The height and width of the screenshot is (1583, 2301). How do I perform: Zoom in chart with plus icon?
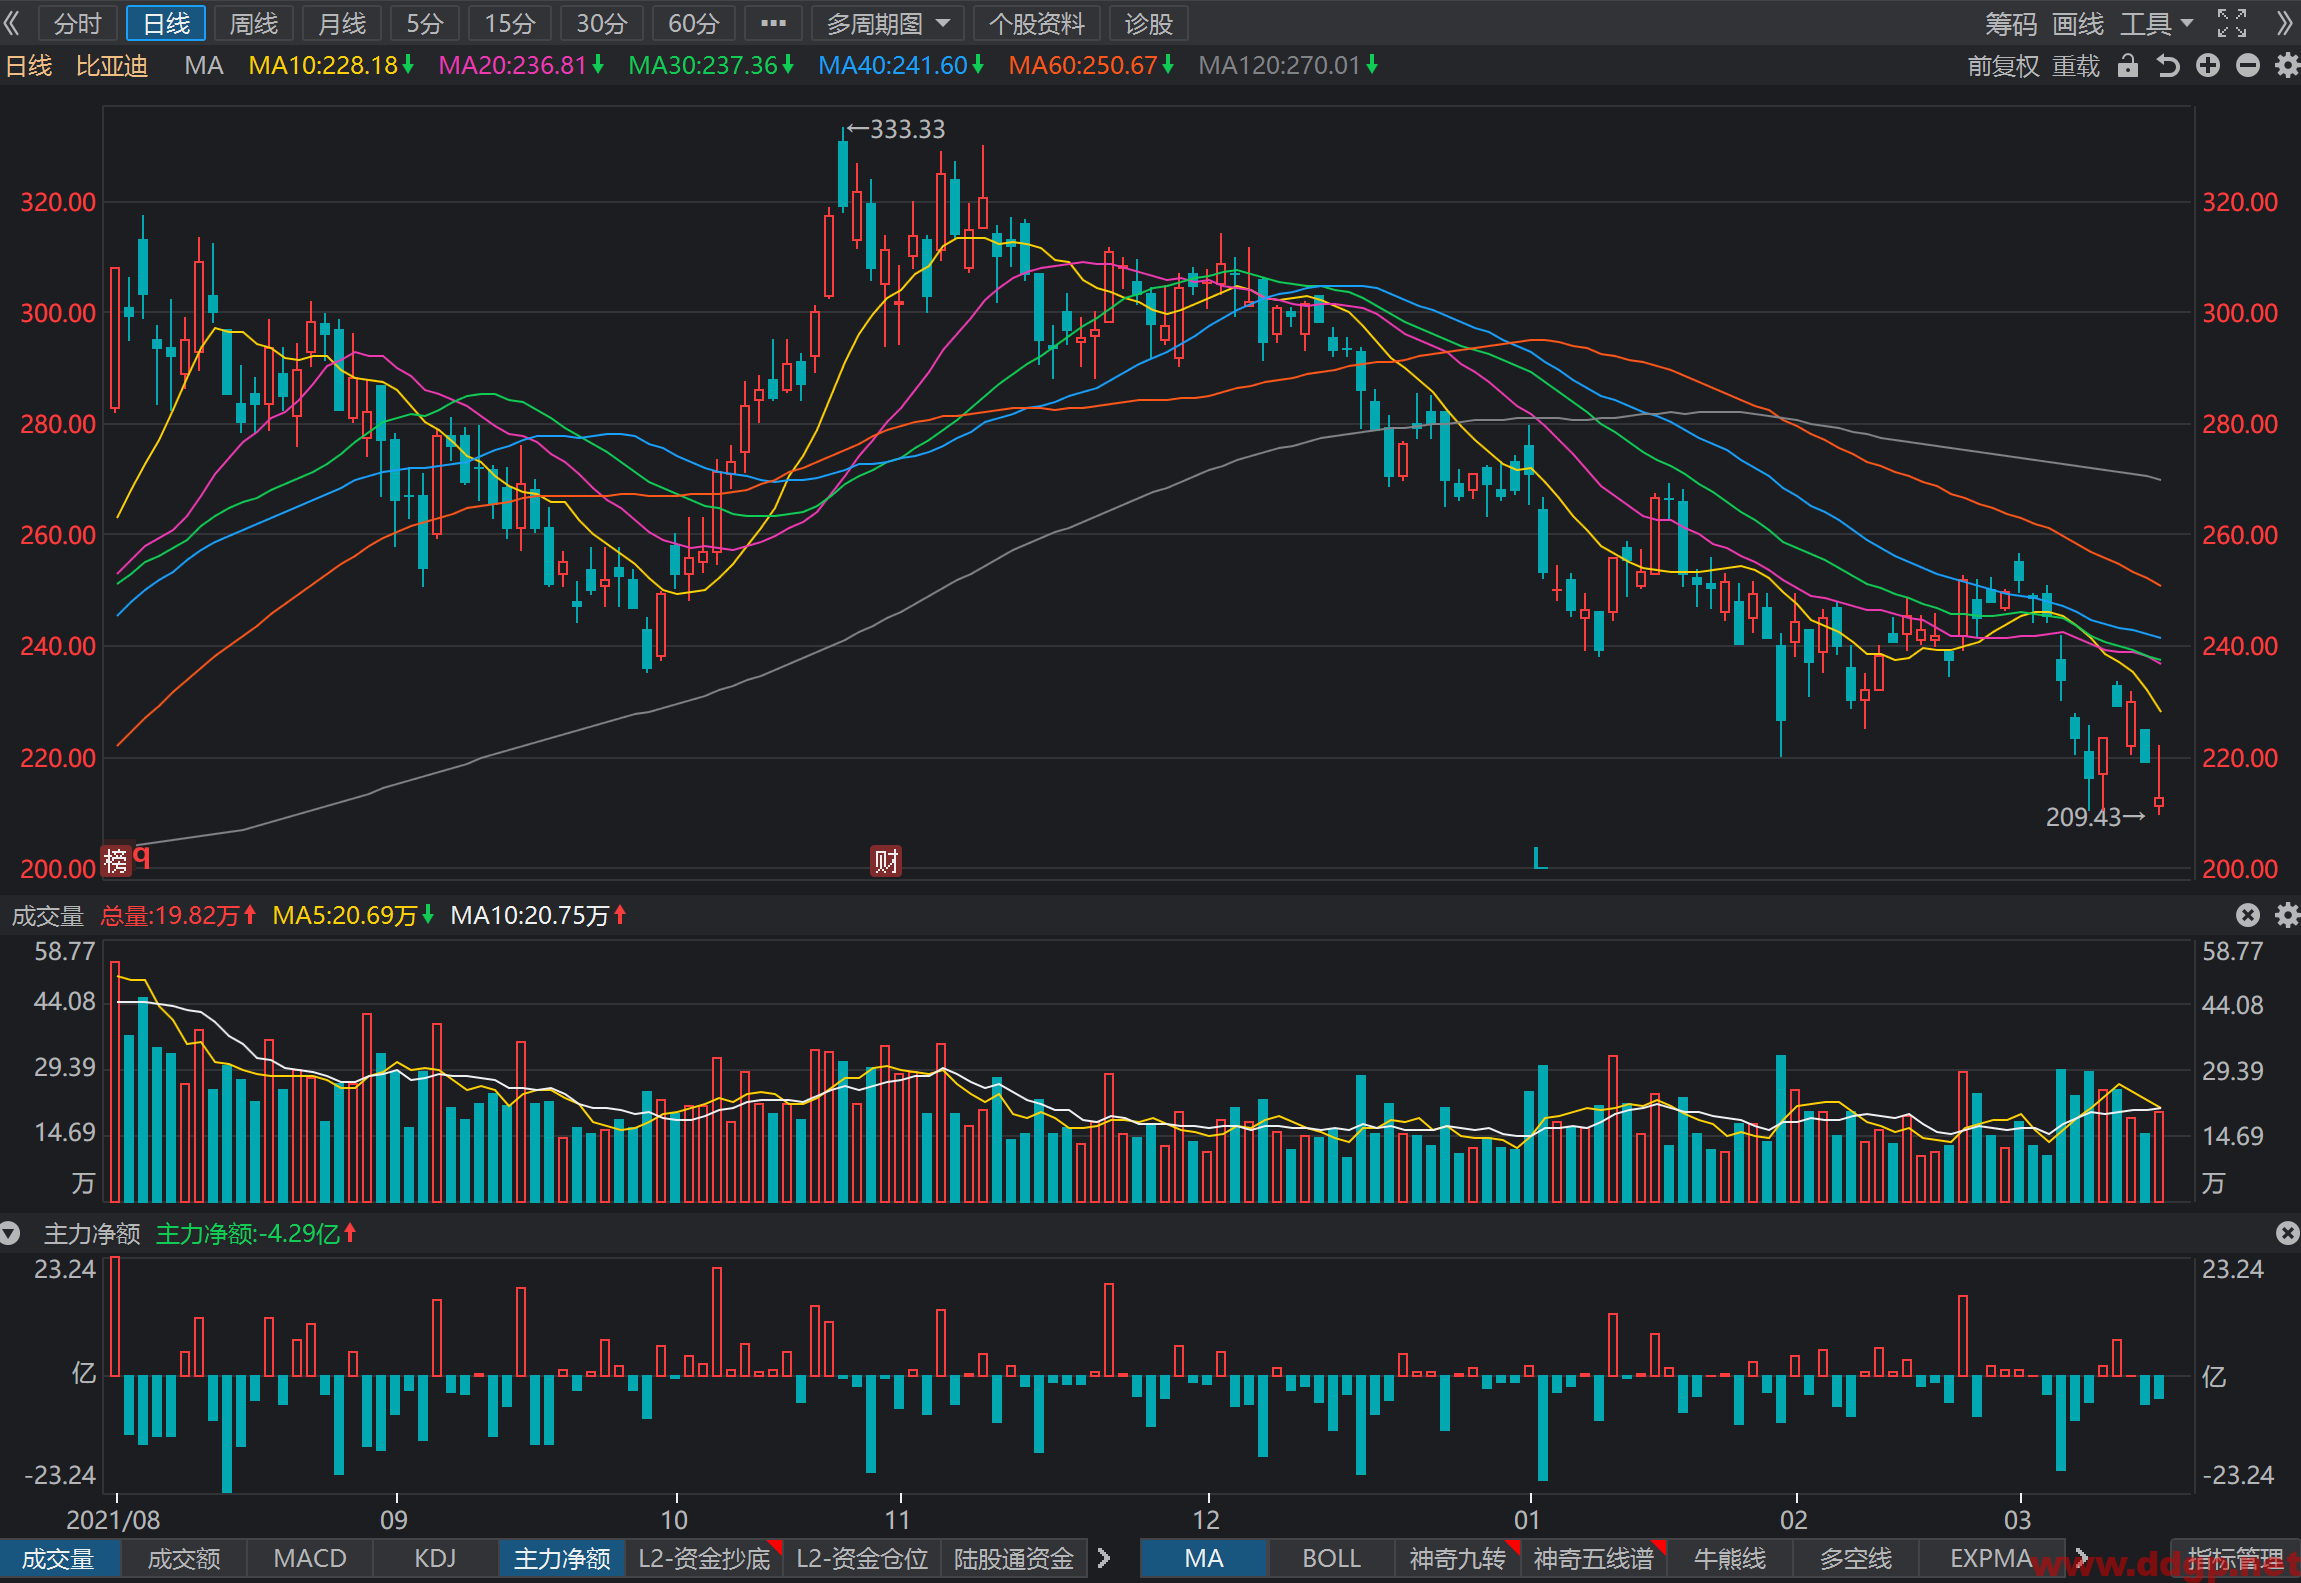click(x=2208, y=66)
